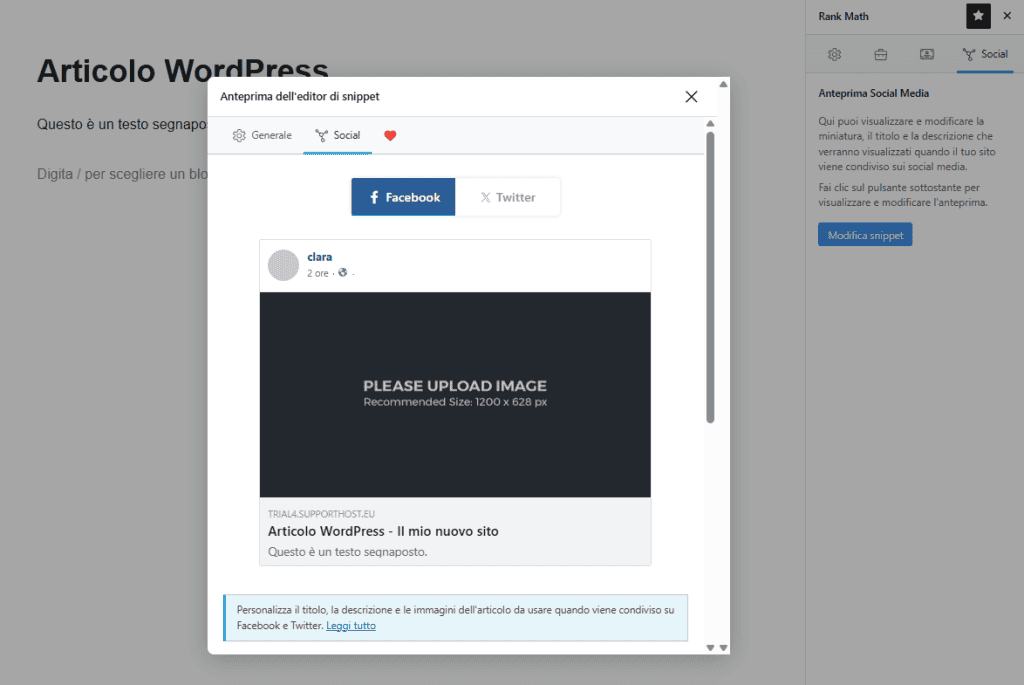The width and height of the screenshot is (1024, 685).
Task: Click the Rank Math star icon
Action: click(978, 16)
